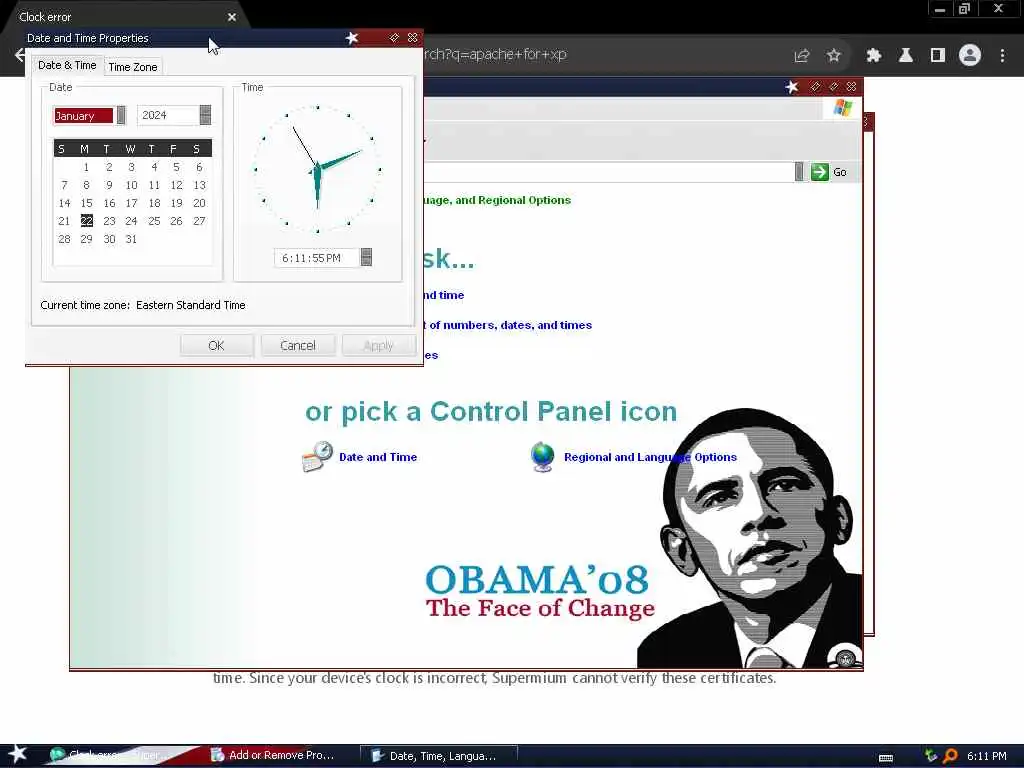1024x768 pixels.
Task: Click OK in Date and Time Properties
Action: tap(216, 345)
